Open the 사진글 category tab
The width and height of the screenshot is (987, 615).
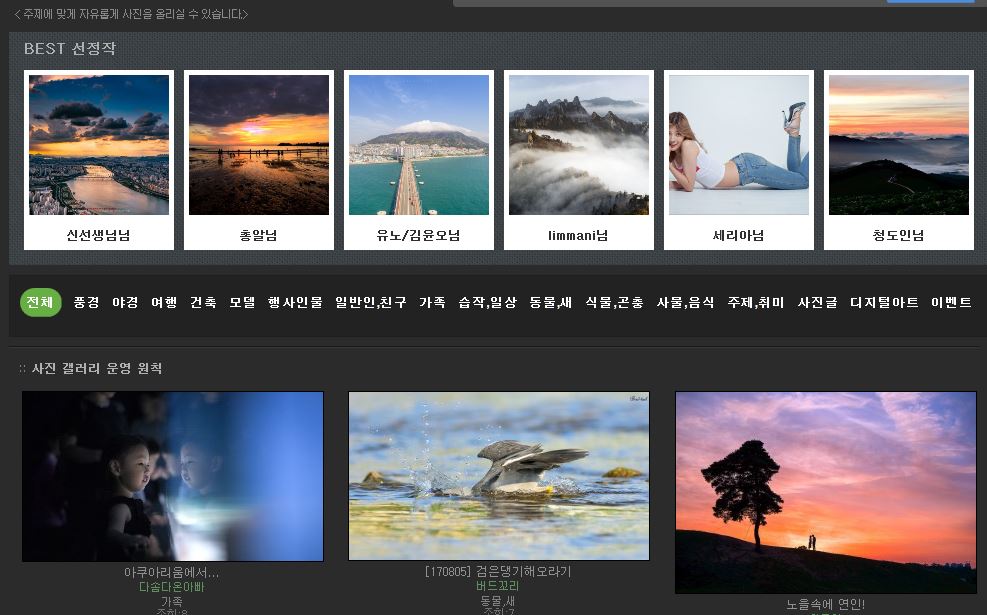pyautogui.click(x=818, y=302)
